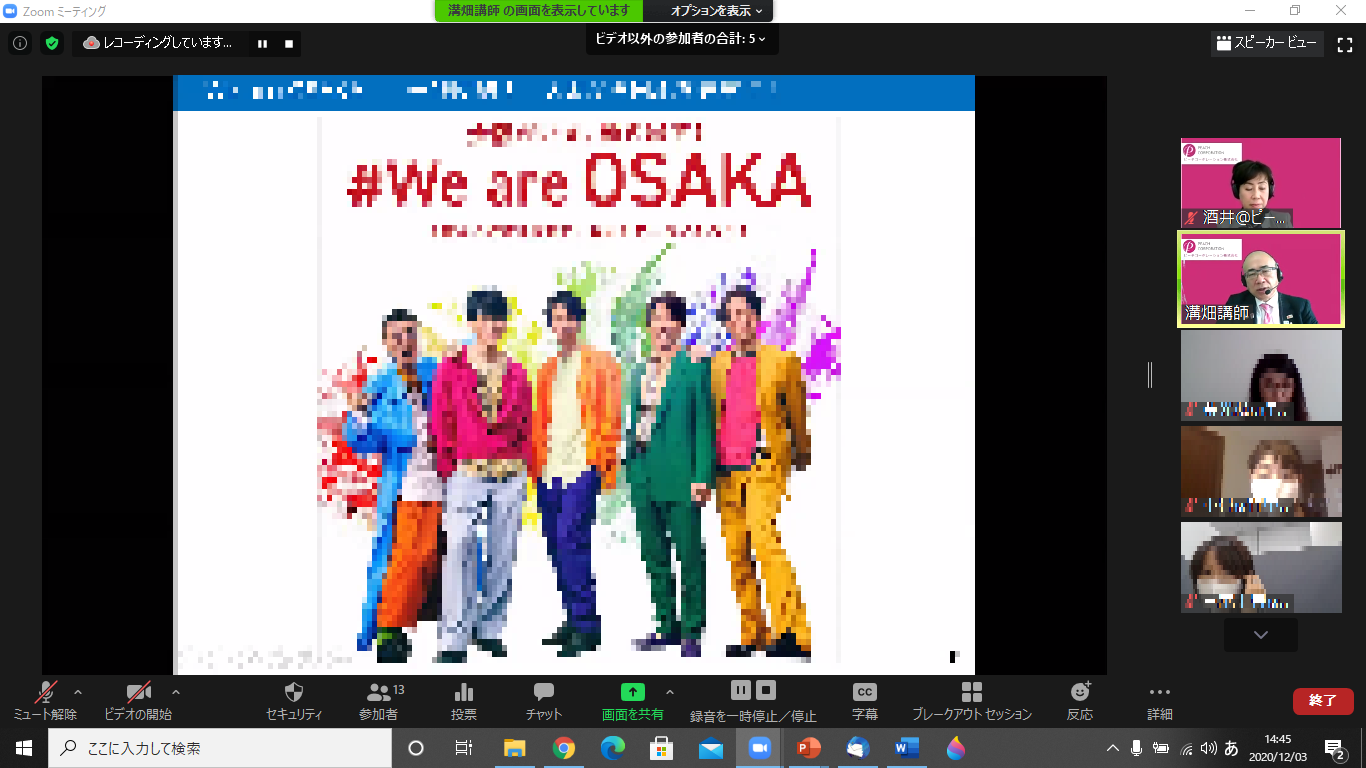The image size is (1366, 768).
Task: Click the green 画面を共有 share button
Action: pos(633,701)
